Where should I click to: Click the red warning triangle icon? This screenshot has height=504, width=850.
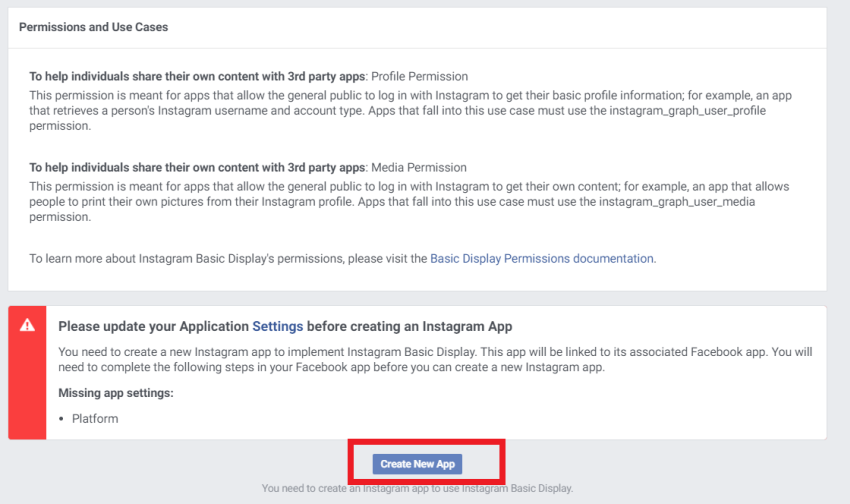[27, 325]
